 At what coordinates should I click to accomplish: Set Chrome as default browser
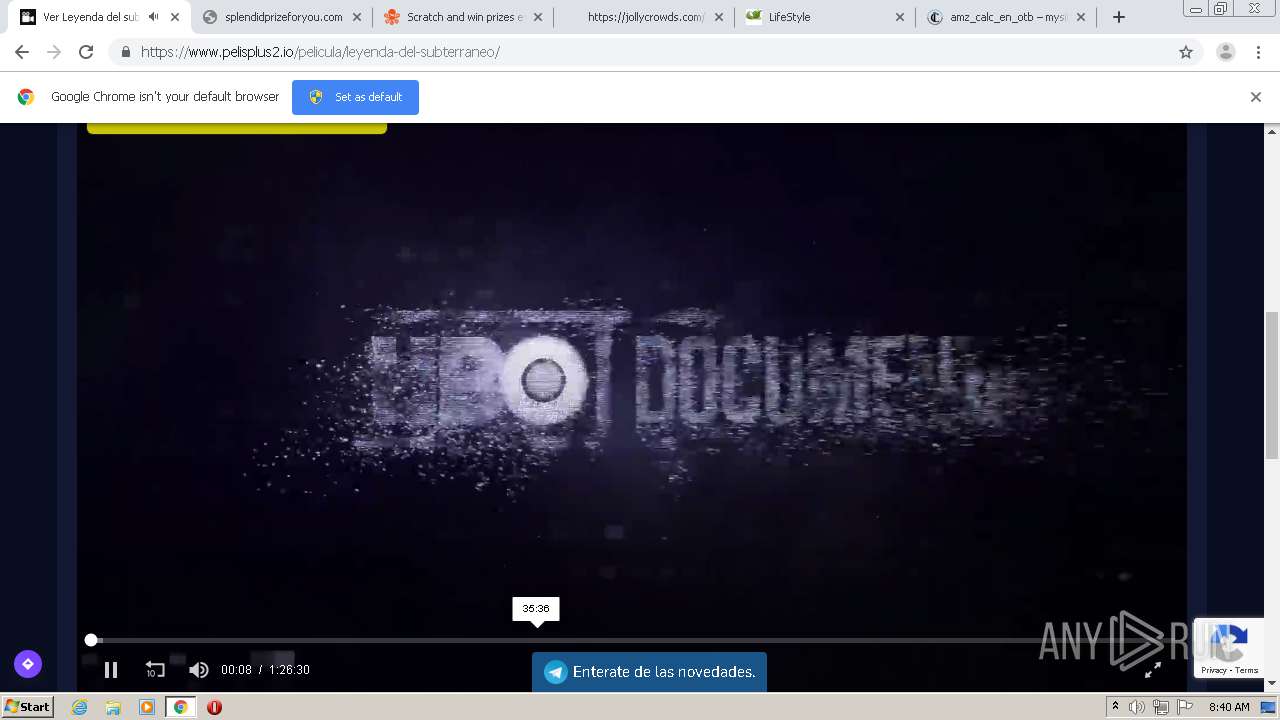click(x=355, y=97)
